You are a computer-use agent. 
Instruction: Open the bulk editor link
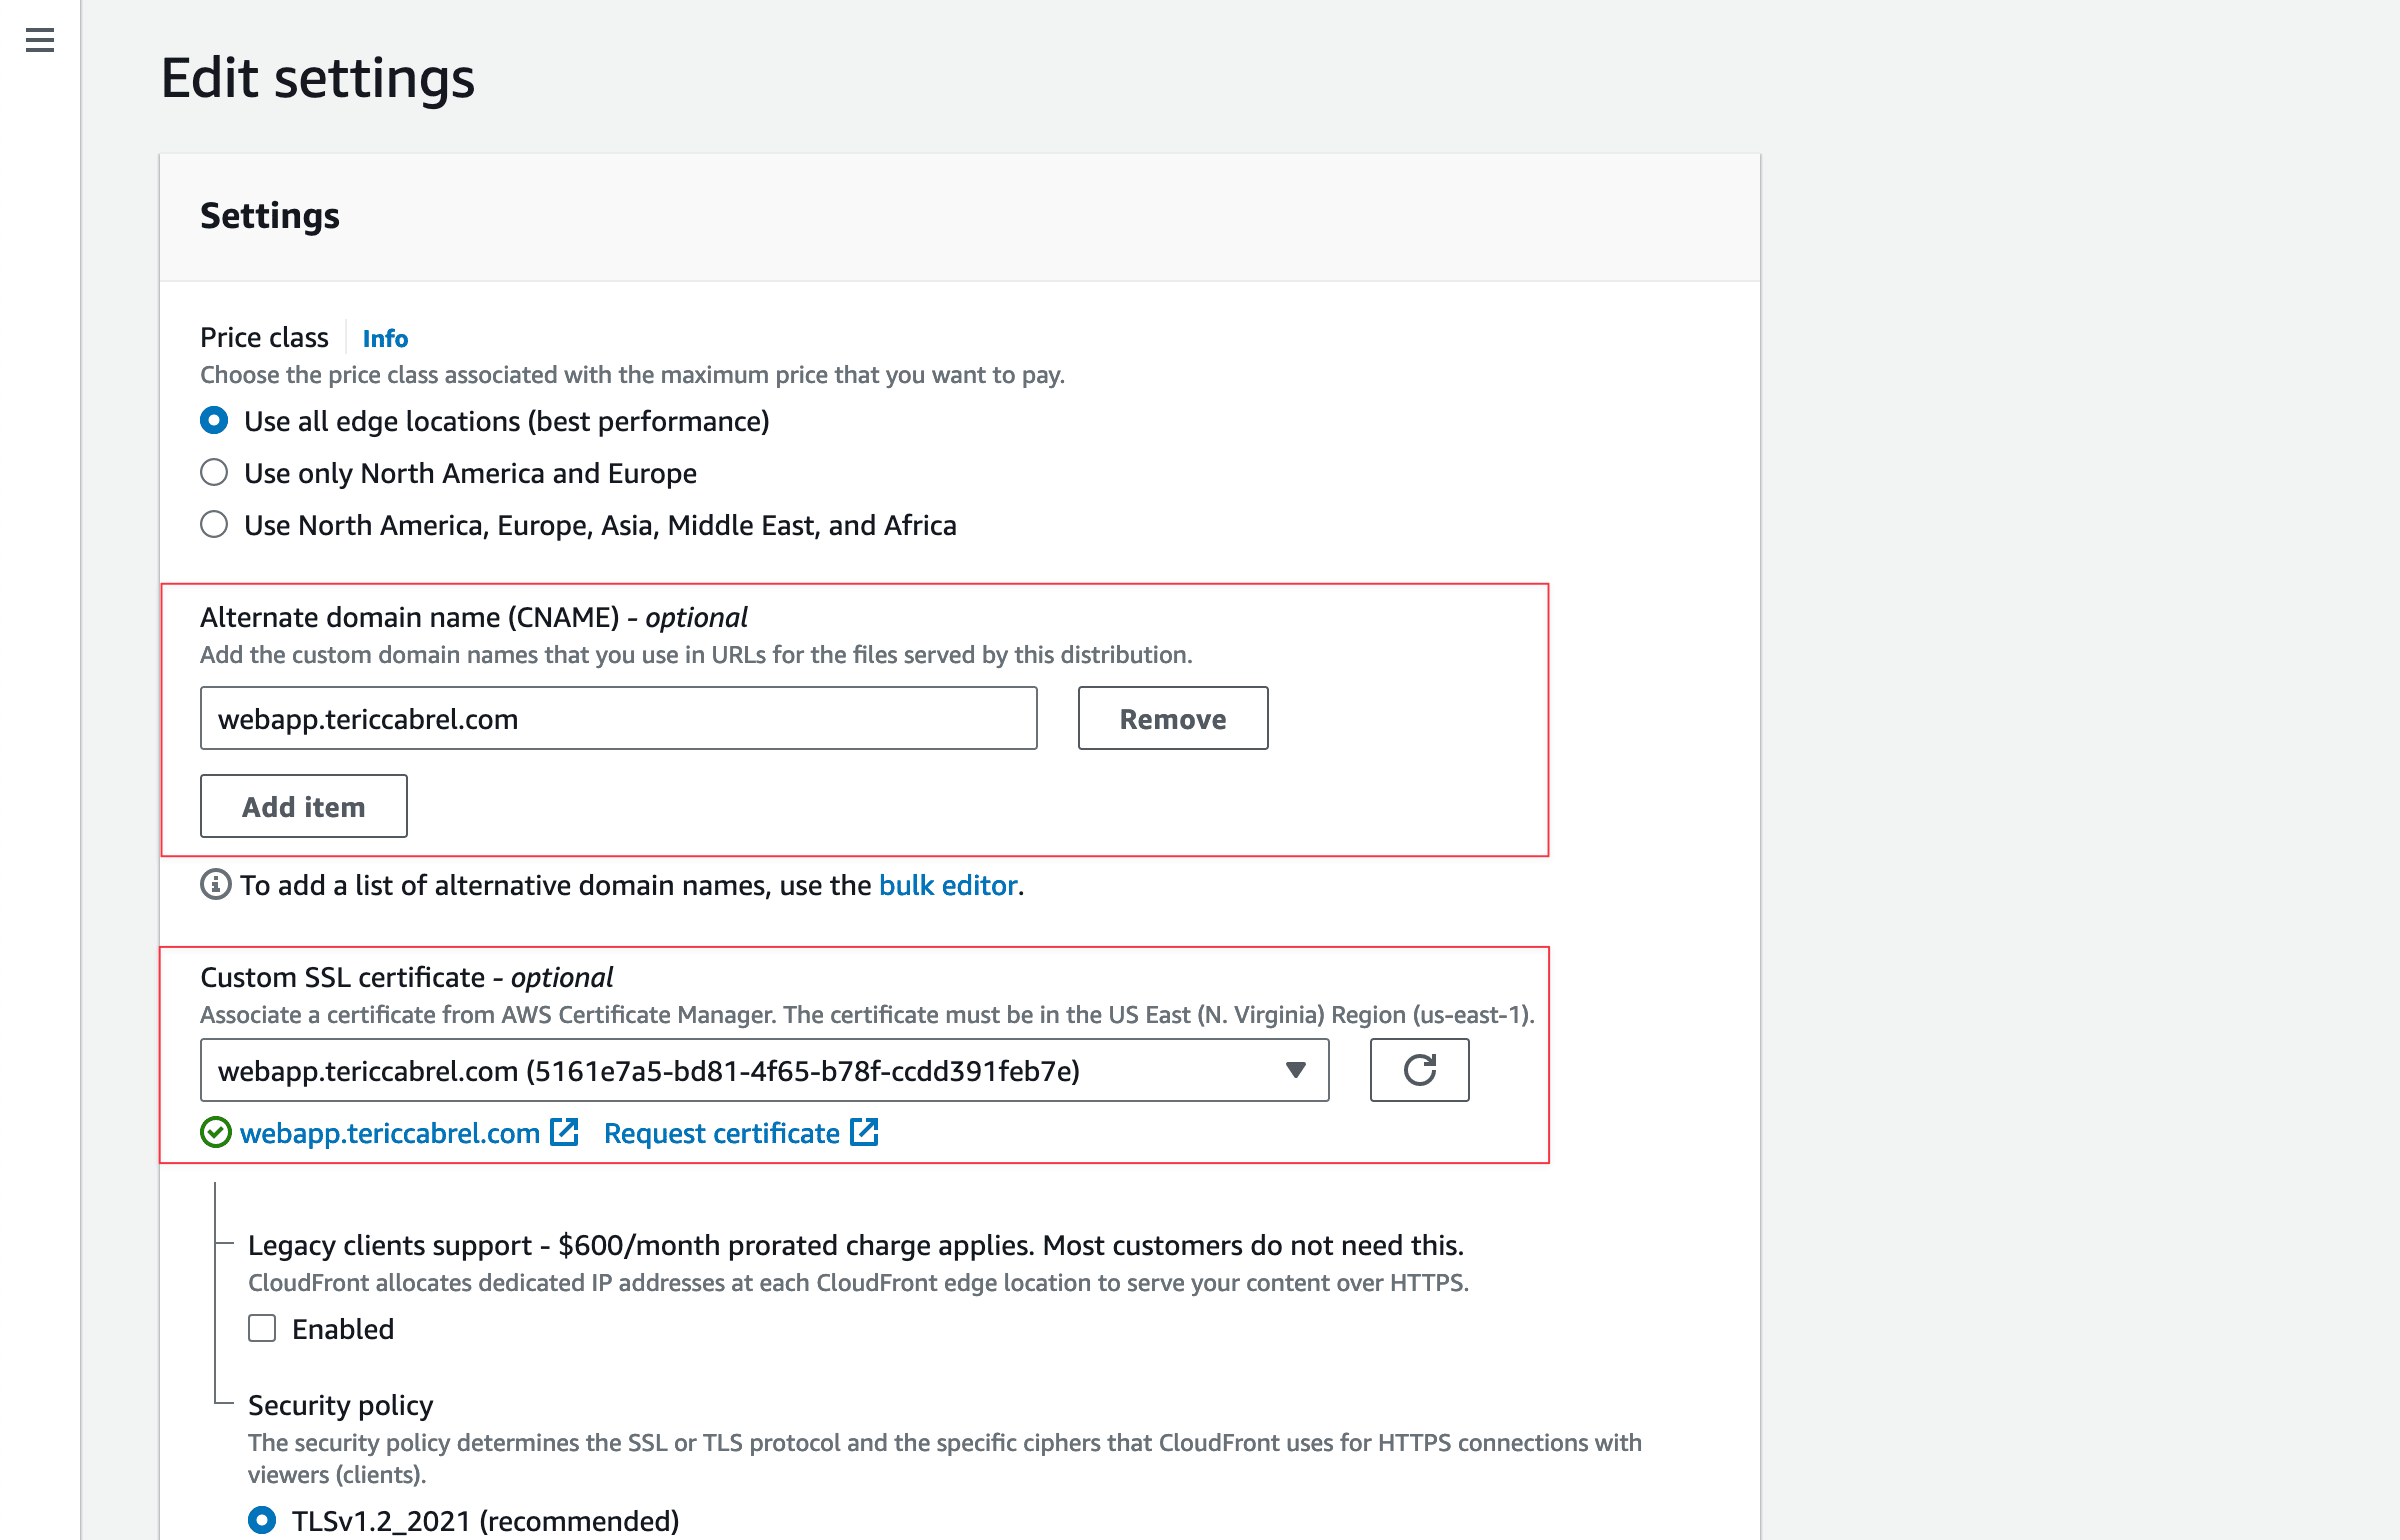click(x=946, y=884)
